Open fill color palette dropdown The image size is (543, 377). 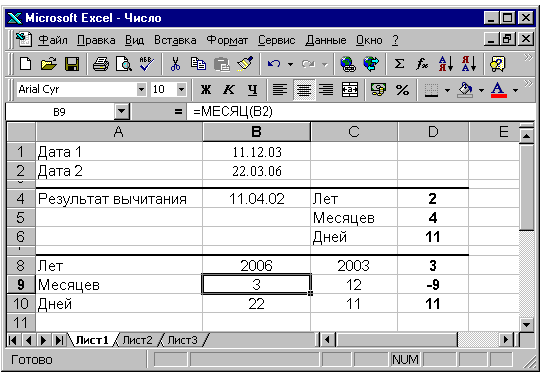click(481, 90)
